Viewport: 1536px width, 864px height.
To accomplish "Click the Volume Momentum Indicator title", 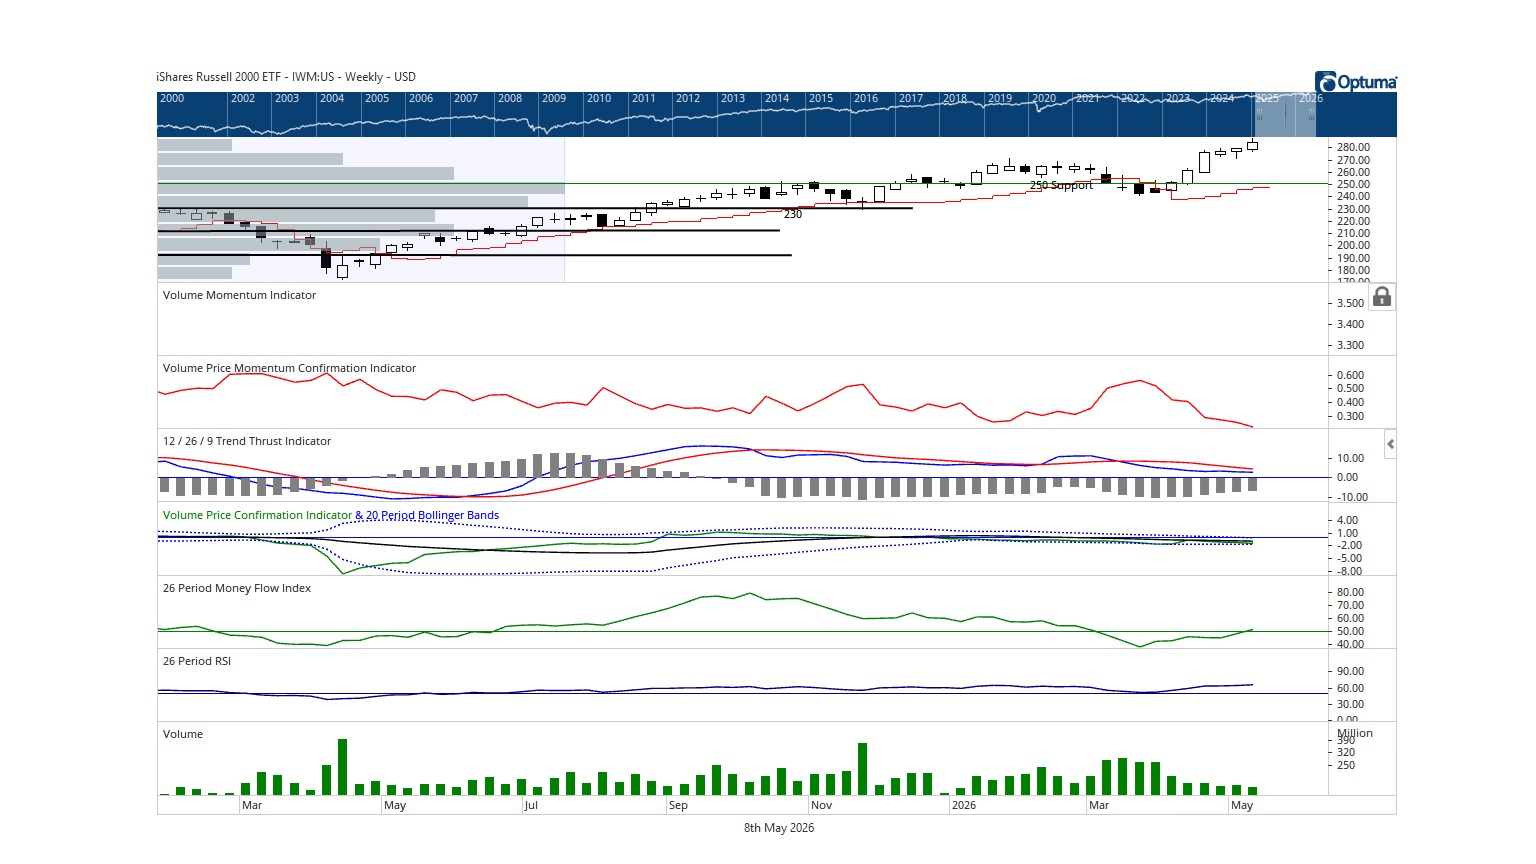I will click(x=239, y=295).
